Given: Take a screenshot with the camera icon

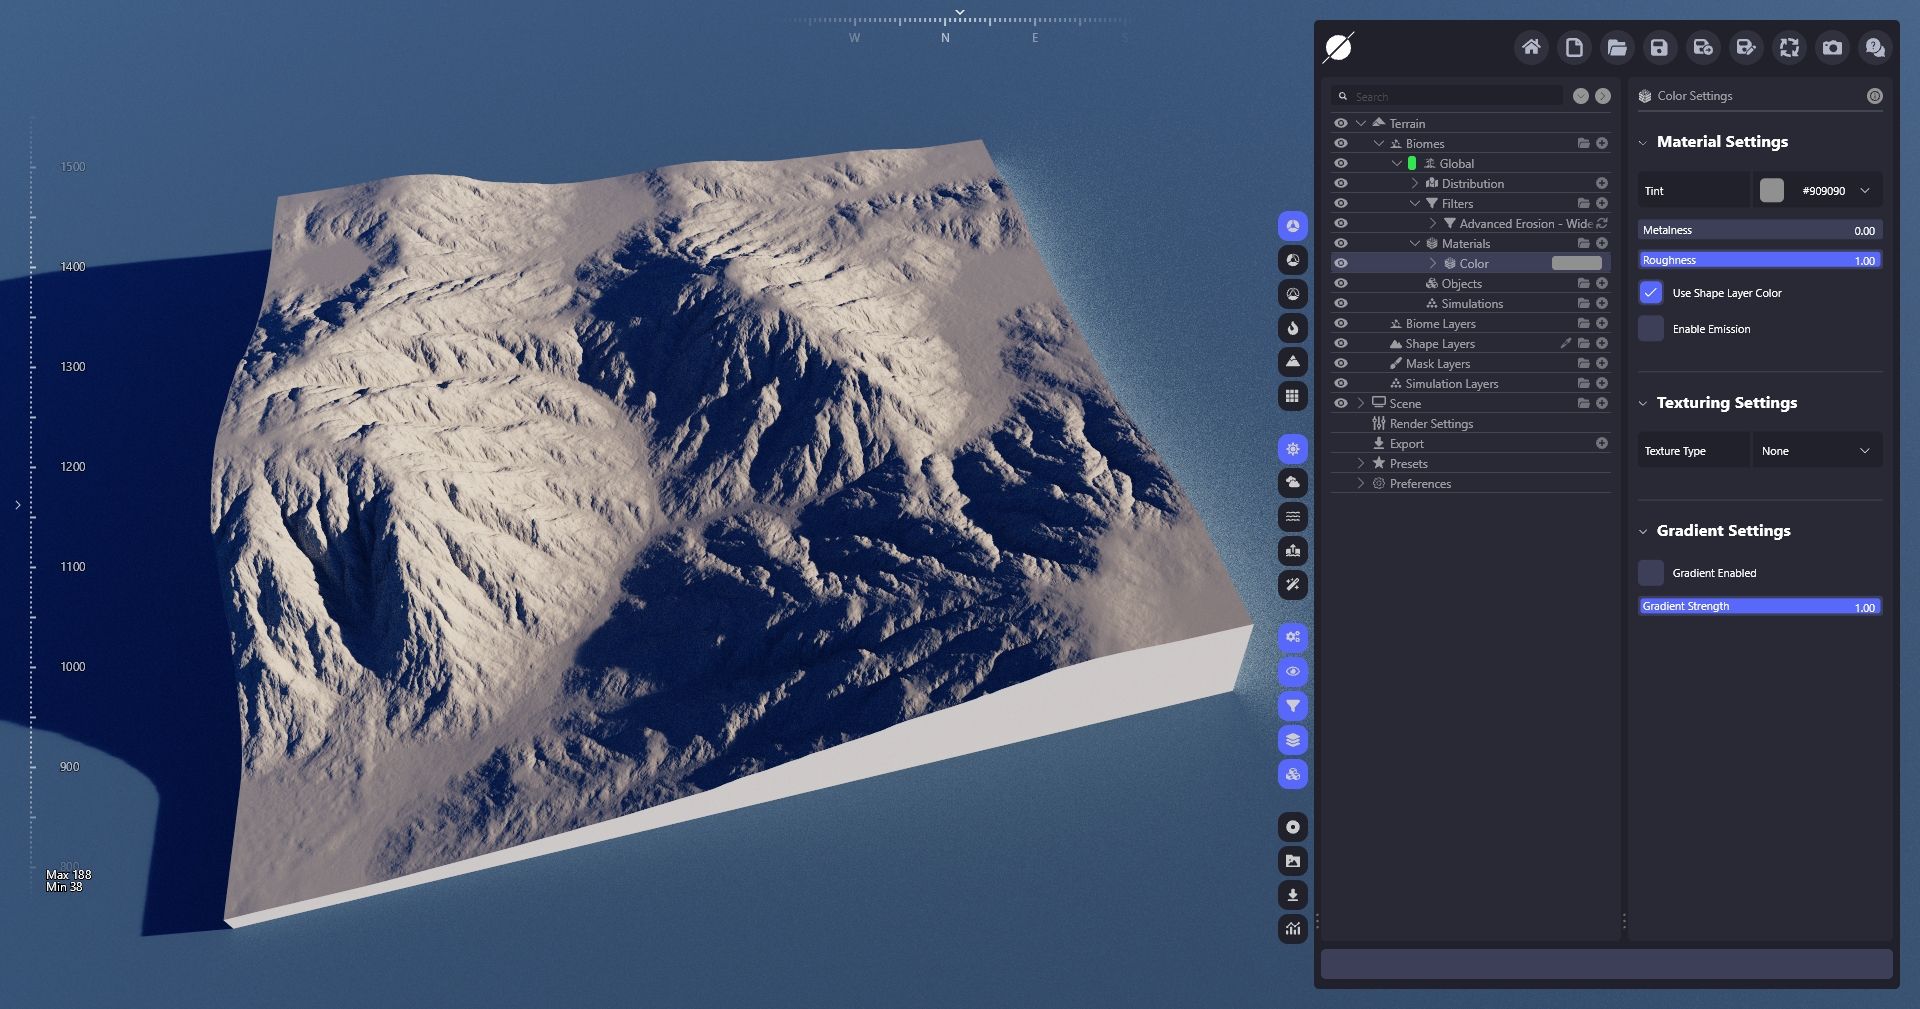Looking at the screenshot, I should [1832, 47].
